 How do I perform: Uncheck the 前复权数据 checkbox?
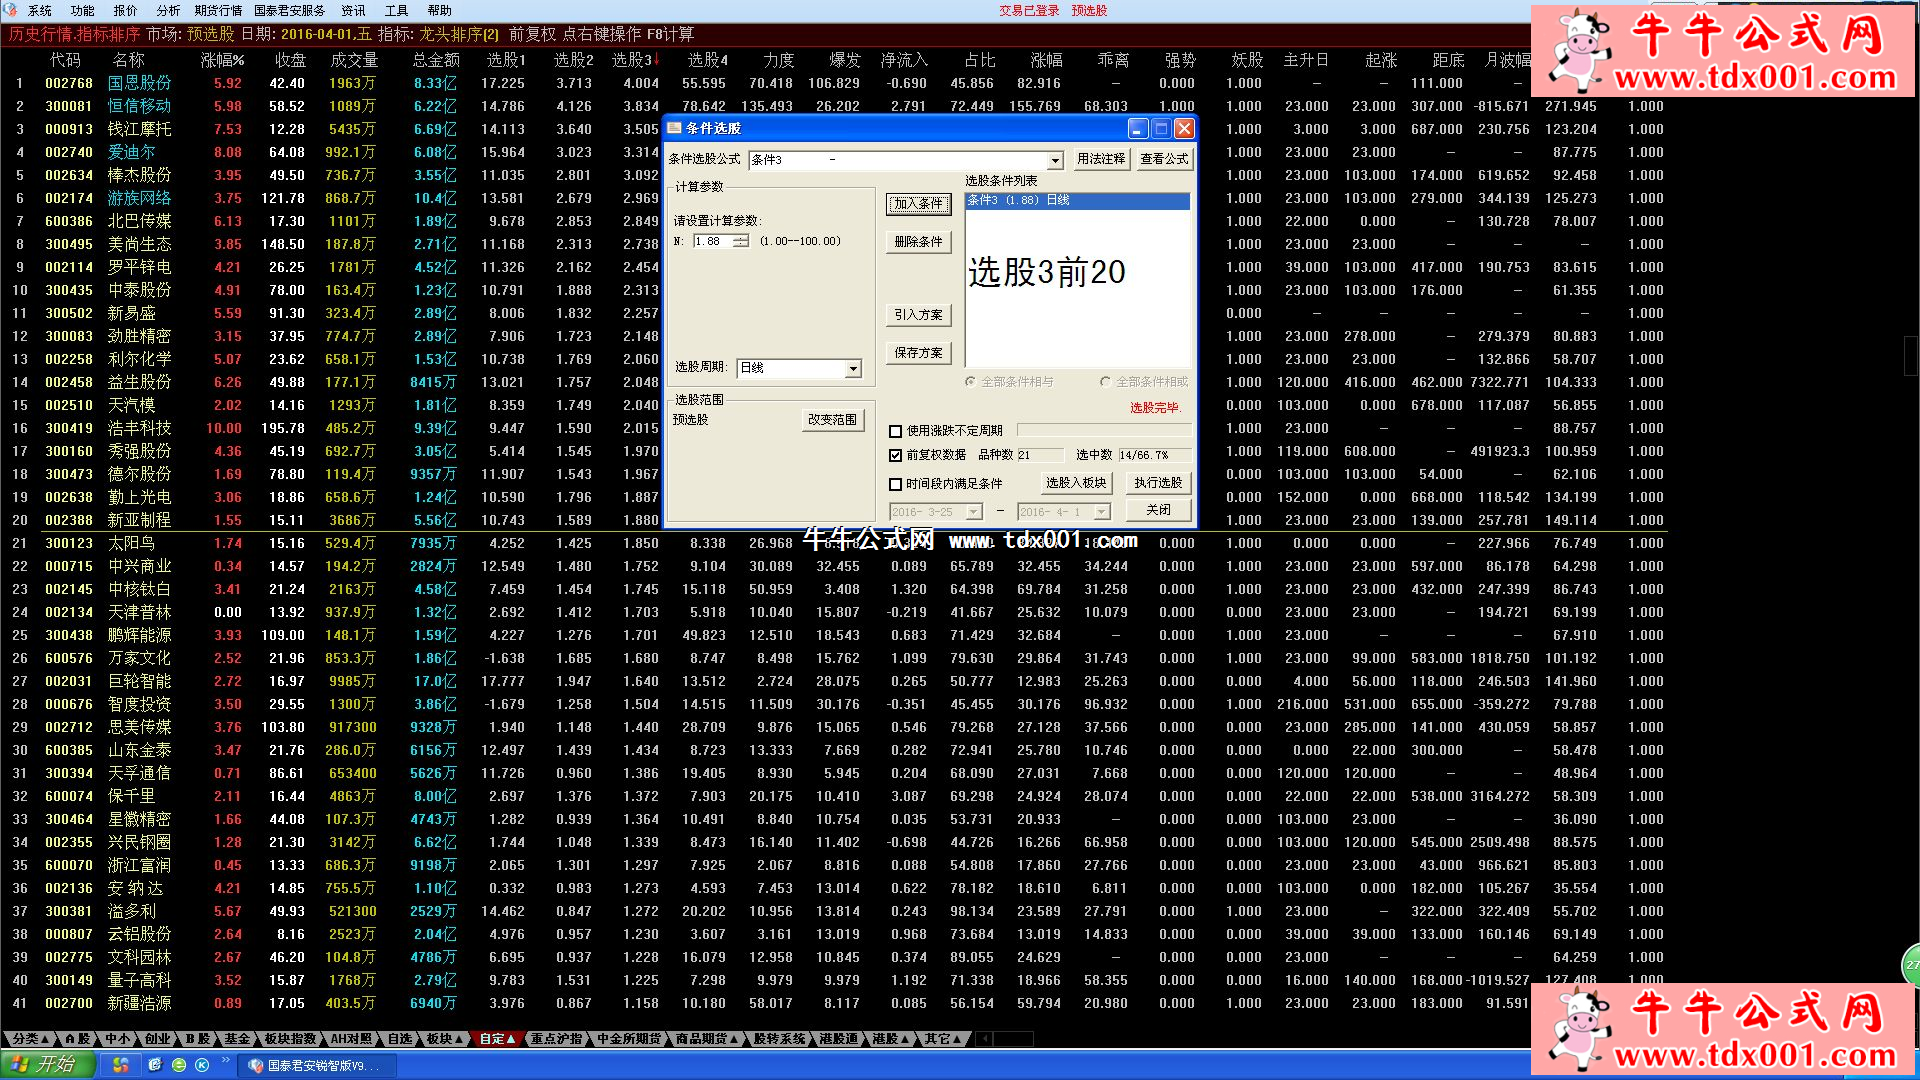coord(895,455)
